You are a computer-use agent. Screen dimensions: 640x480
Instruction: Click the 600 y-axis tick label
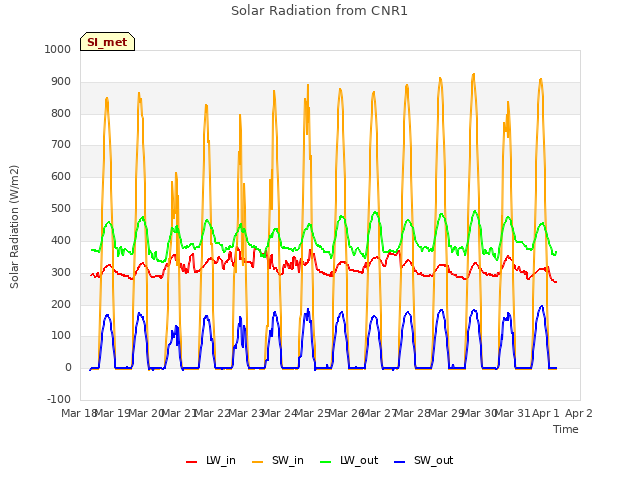(x=61, y=176)
